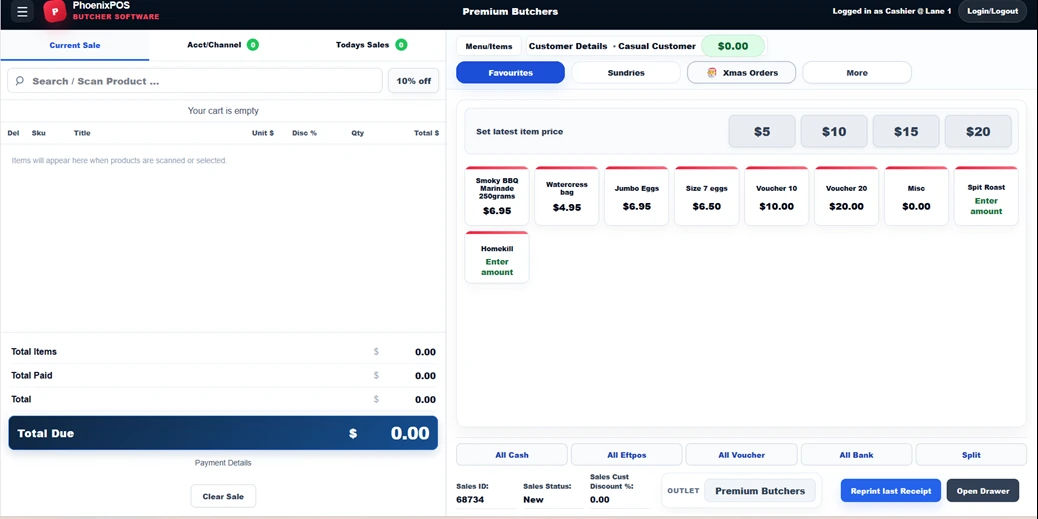Open the hamburger menu icon
Viewport: 1038px width, 519px height.
pos(22,11)
